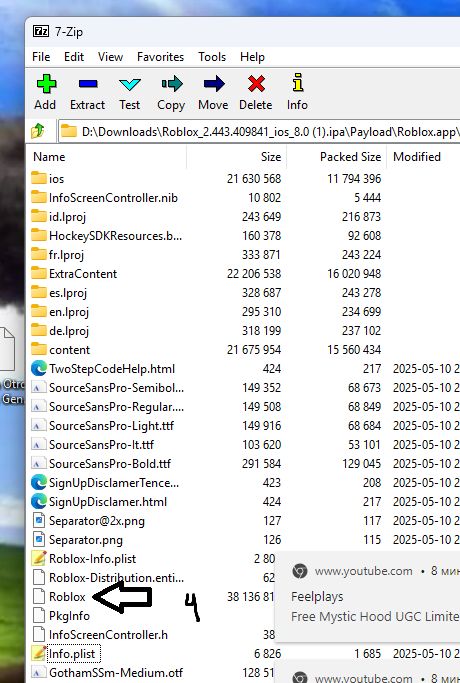Click the Info toolbar button
This screenshot has width=460, height=683.
(x=298, y=93)
